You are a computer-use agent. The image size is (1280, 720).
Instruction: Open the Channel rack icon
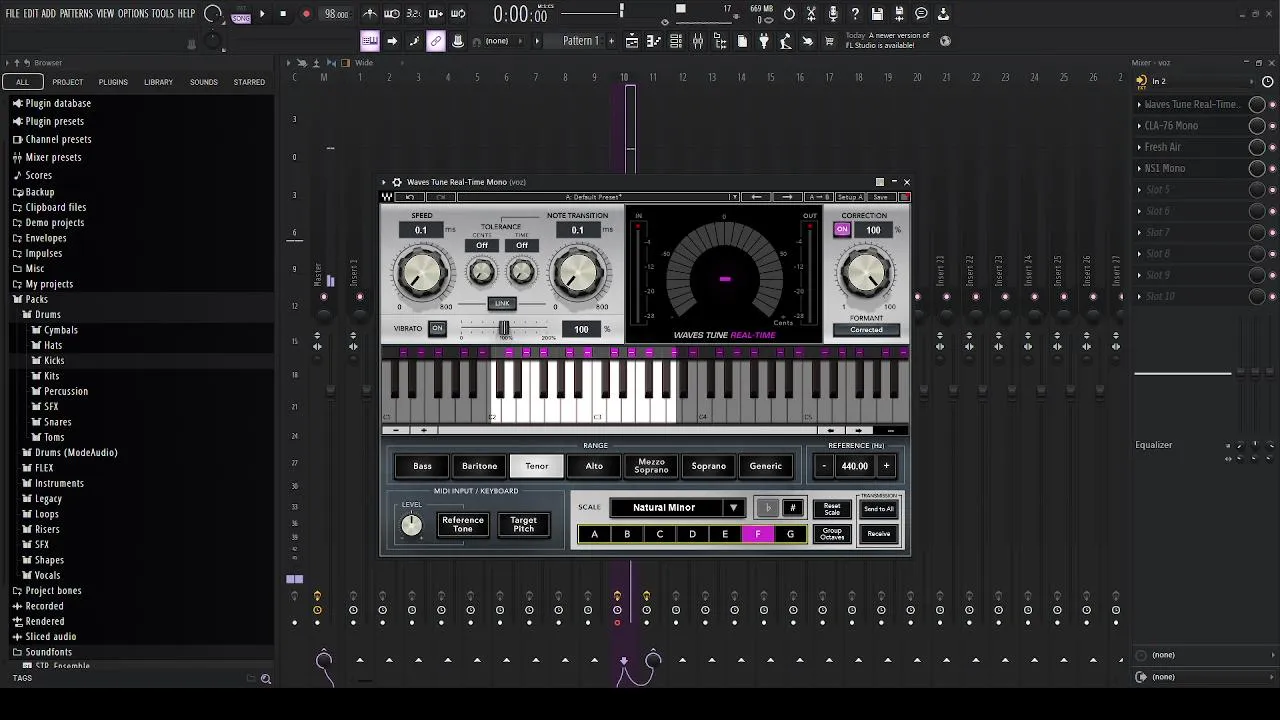(x=676, y=41)
